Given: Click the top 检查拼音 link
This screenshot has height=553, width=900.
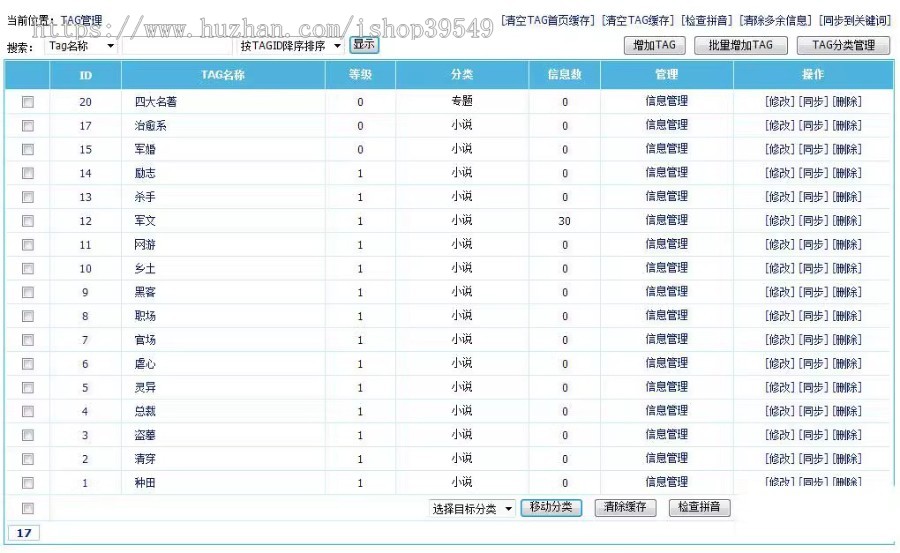Looking at the screenshot, I should tap(707, 21).
